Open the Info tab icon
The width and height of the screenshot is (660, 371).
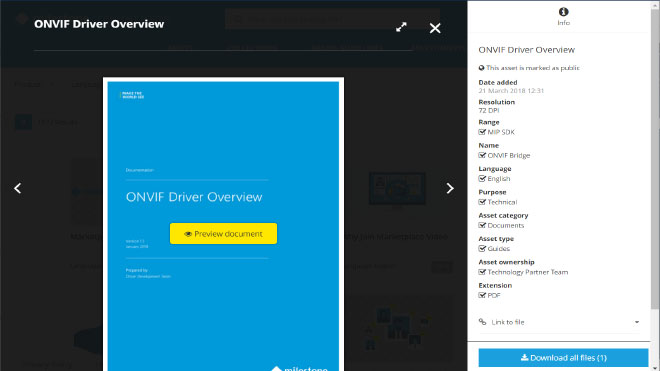[x=563, y=12]
